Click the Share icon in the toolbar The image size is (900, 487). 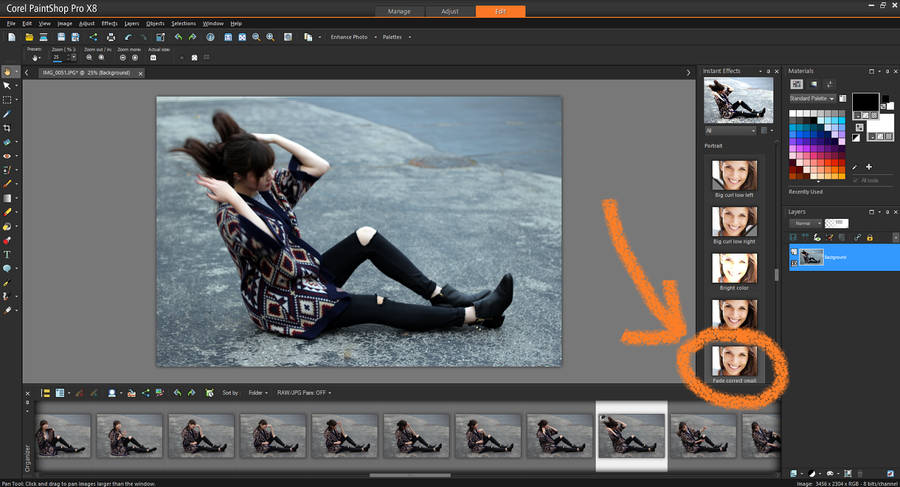[94, 37]
